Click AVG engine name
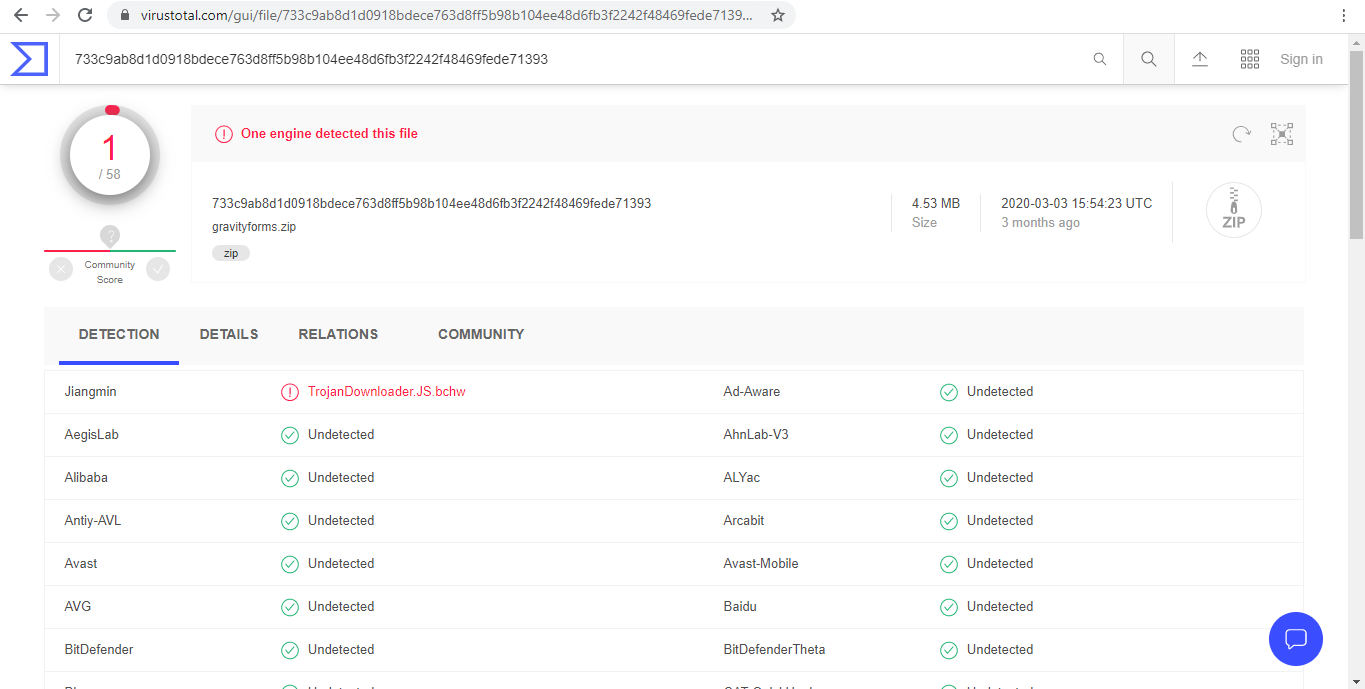The width and height of the screenshot is (1365, 689). pyautogui.click(x=78, y=607)
